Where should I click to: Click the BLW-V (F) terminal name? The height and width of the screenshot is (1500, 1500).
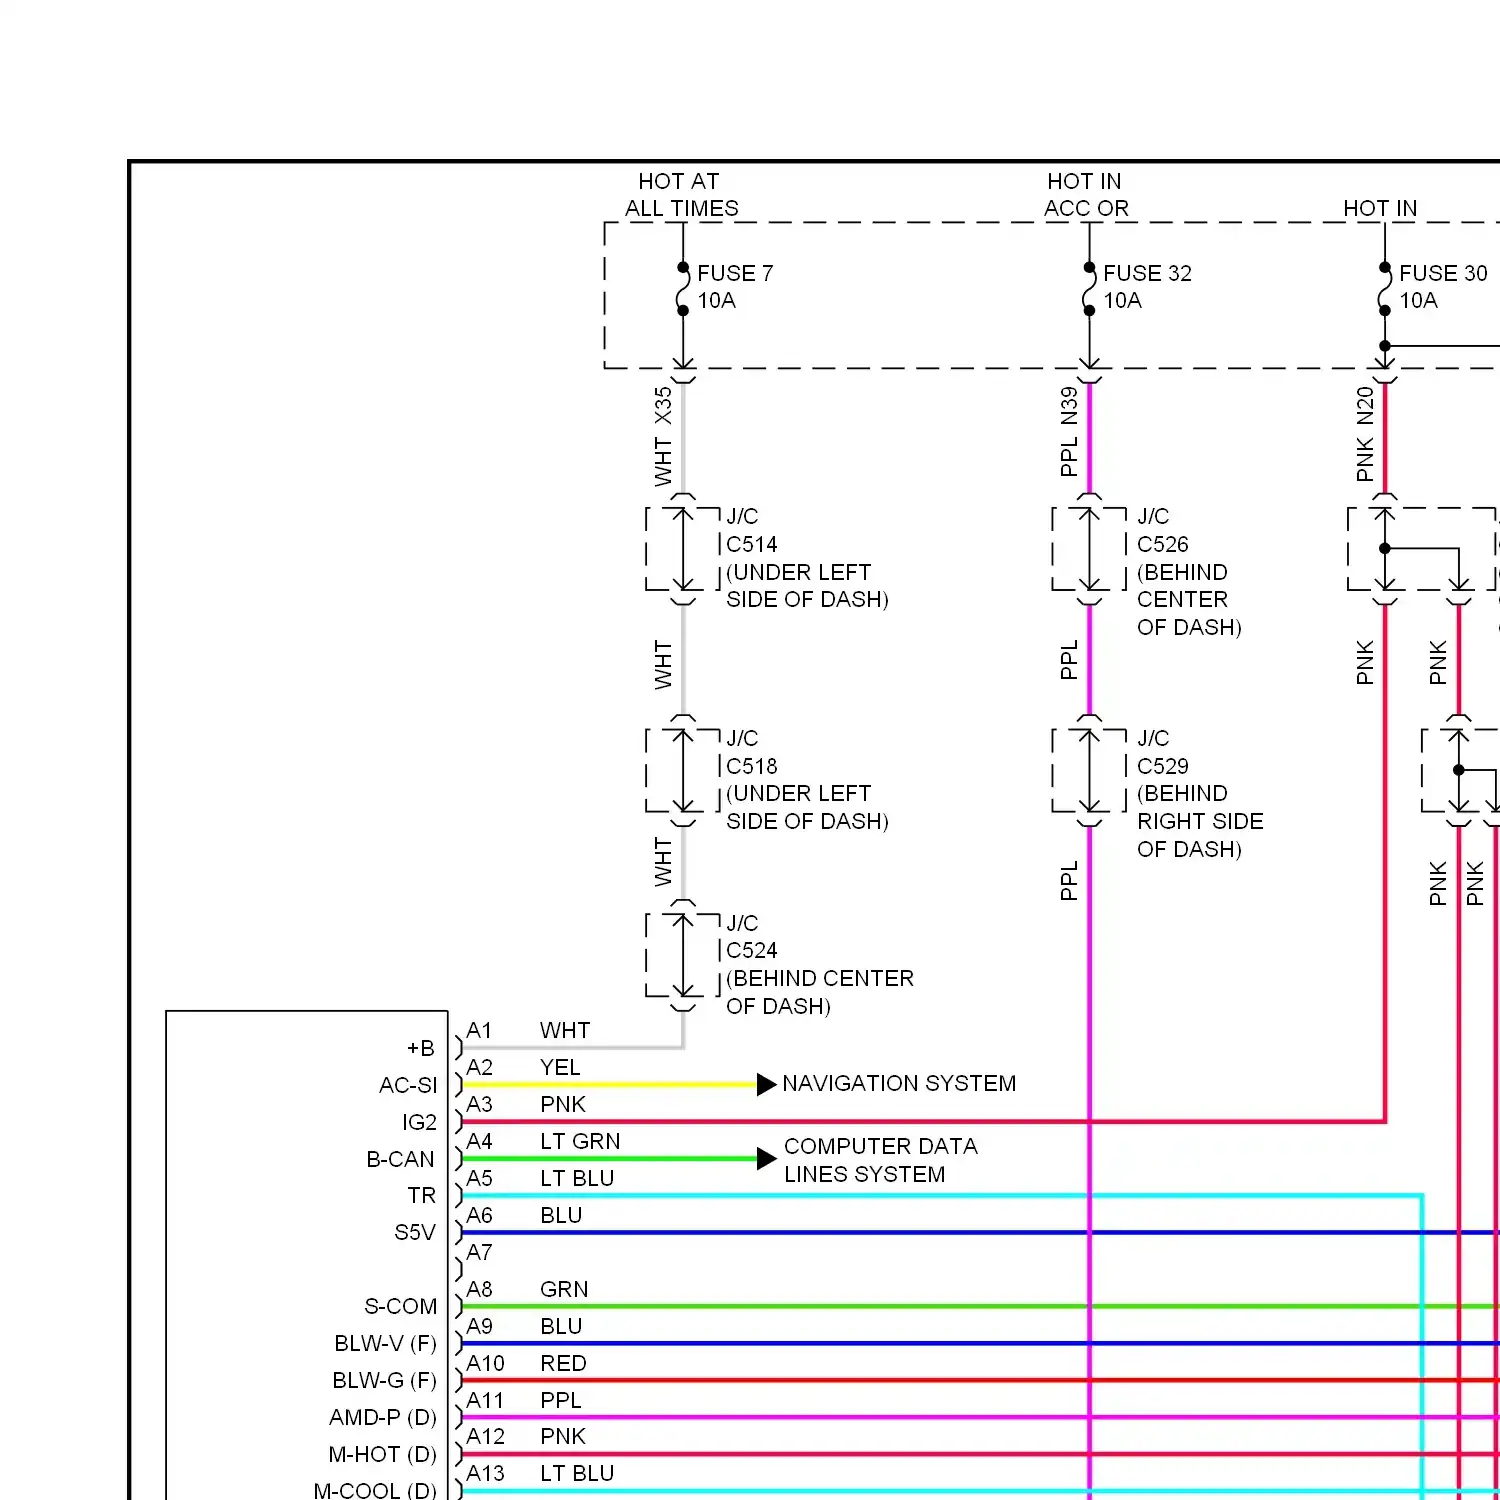pos(385,1344)
